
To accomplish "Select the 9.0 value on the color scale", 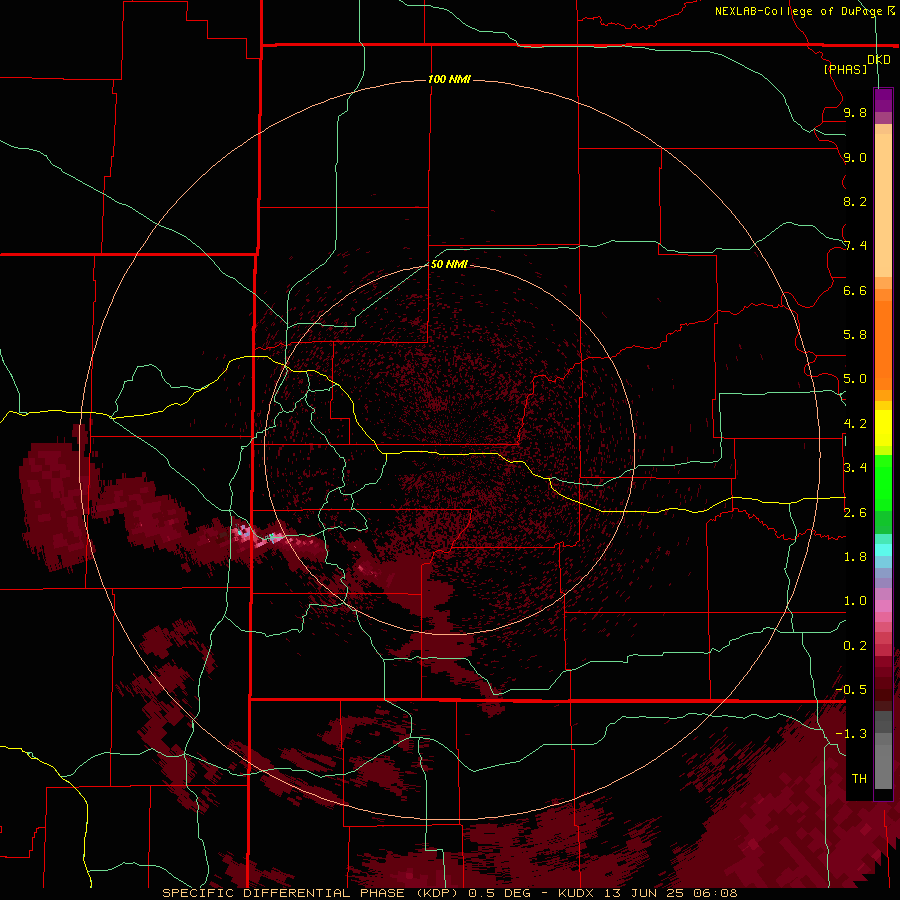I will (855, 157).
